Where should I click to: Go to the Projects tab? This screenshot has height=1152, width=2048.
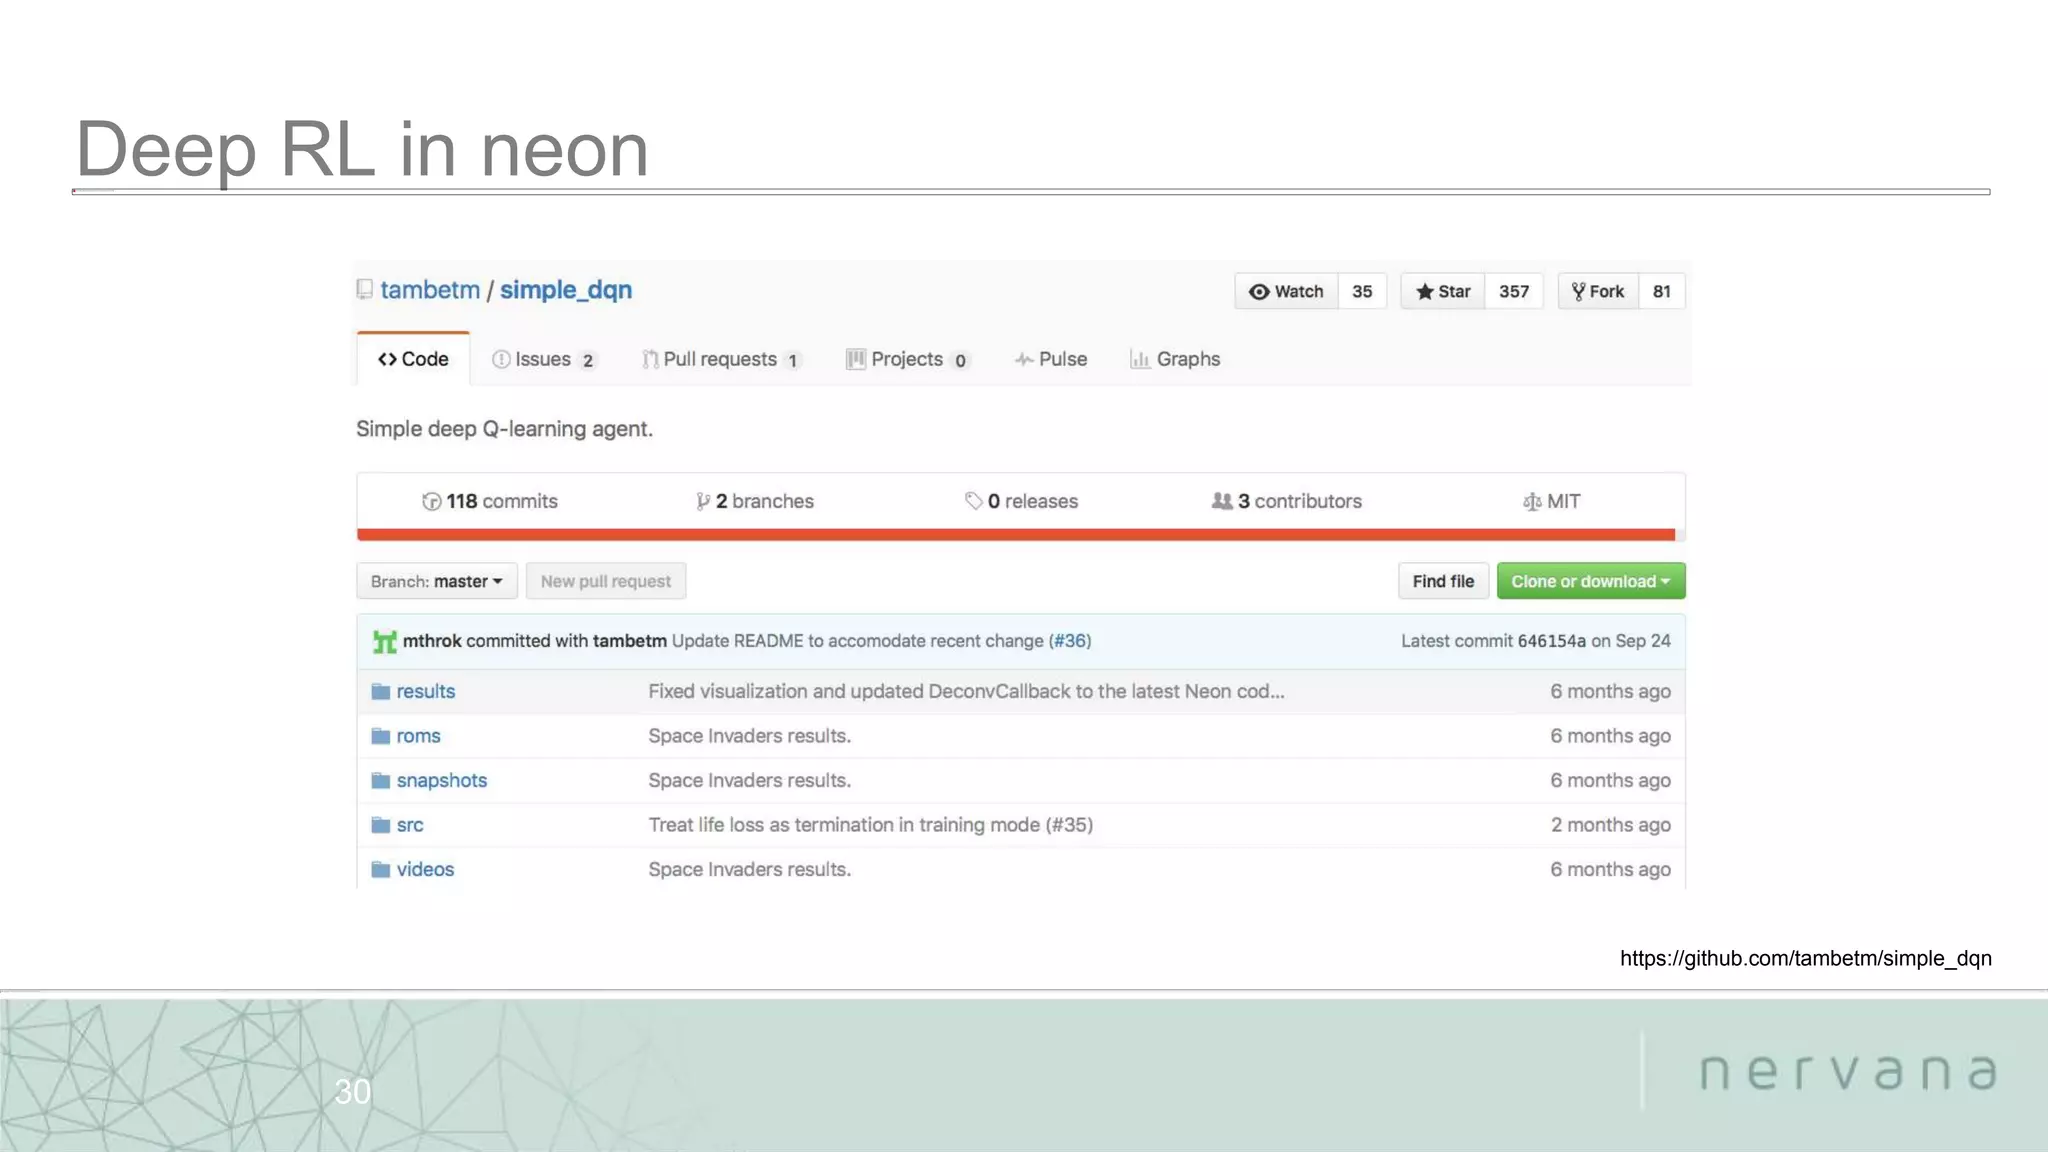[x=907, y=359]
